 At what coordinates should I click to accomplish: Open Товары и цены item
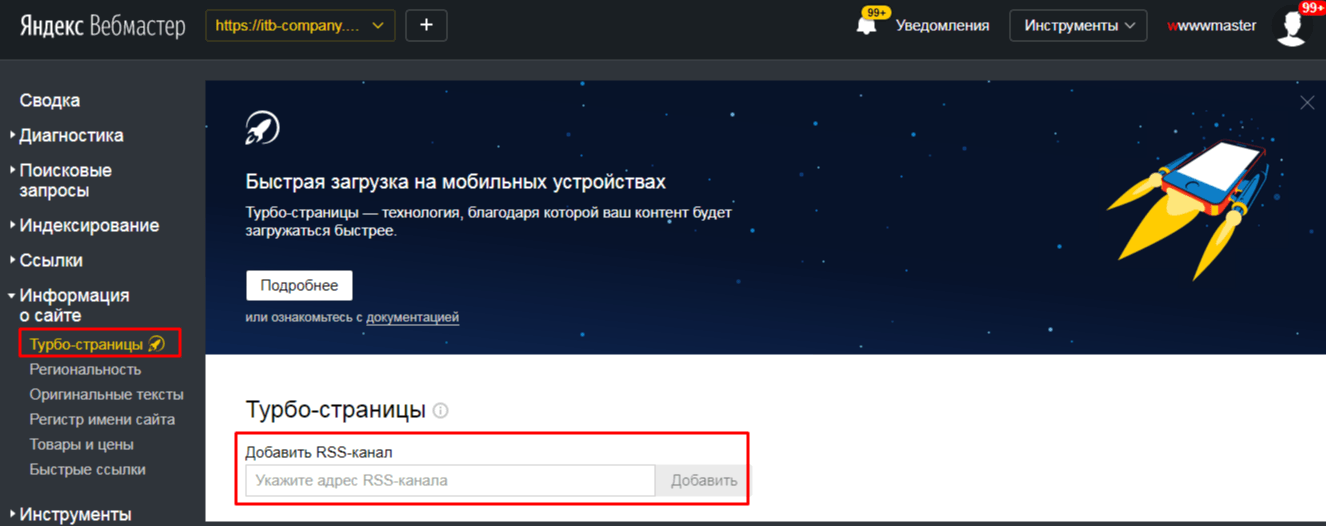pos(81,444)
